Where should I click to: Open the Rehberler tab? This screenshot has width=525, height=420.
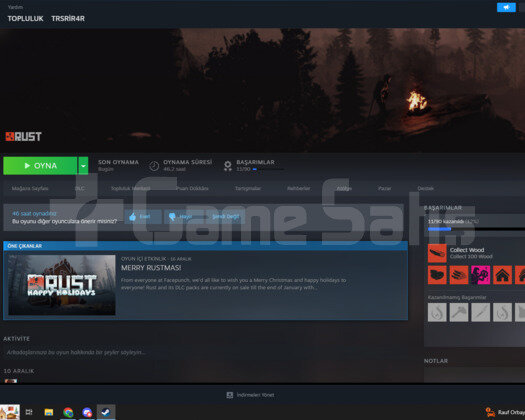click(299, 189)
